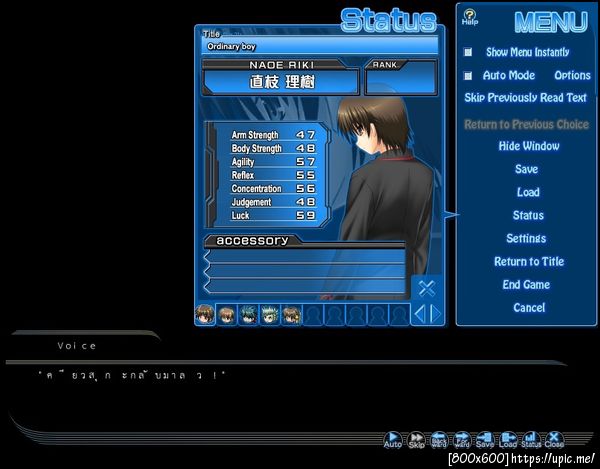This screenshot has width=600, height=469.
Task: Click the NAOE RIKI name plate
Action: [281, 77]
